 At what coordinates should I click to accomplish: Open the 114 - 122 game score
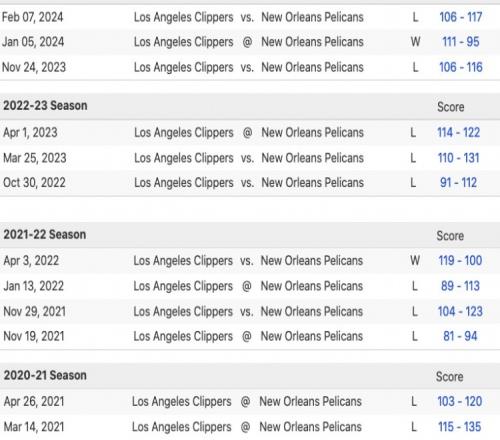458,133
